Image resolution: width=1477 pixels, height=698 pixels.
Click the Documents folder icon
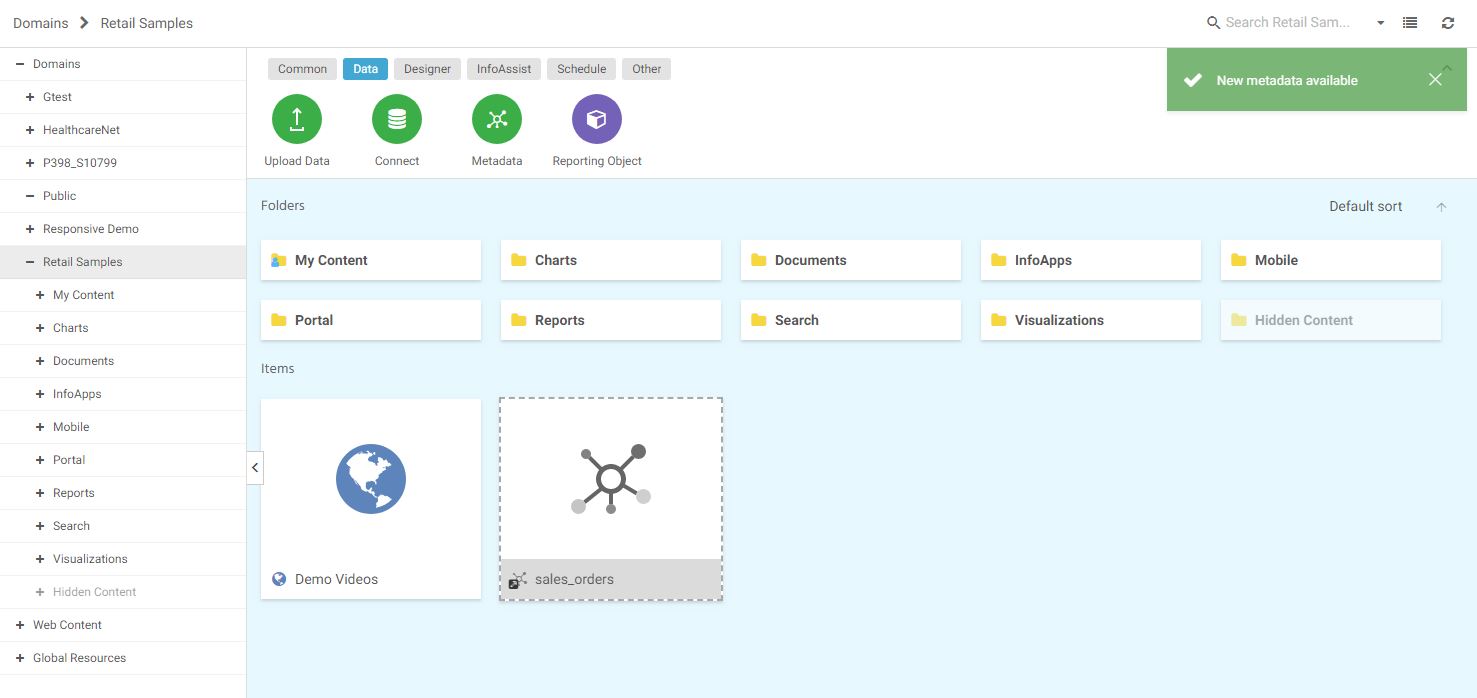(759, 260)
